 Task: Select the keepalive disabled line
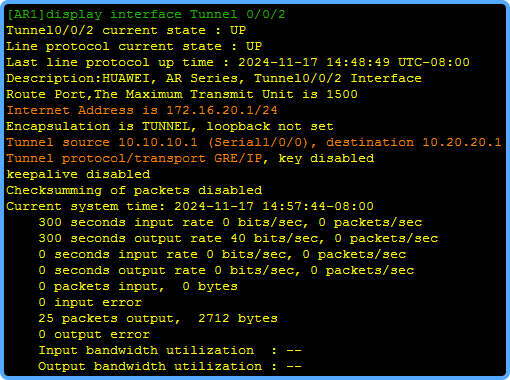(78, 174)
